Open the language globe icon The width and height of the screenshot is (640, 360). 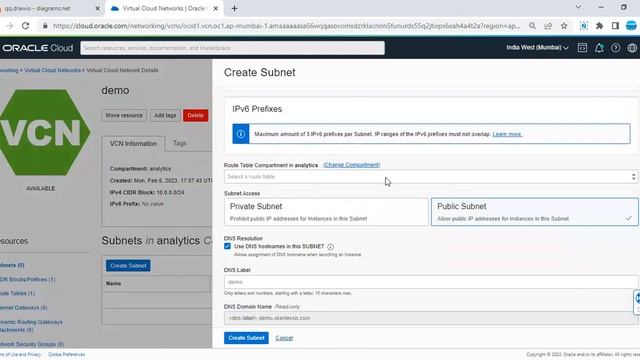(632, 48)
